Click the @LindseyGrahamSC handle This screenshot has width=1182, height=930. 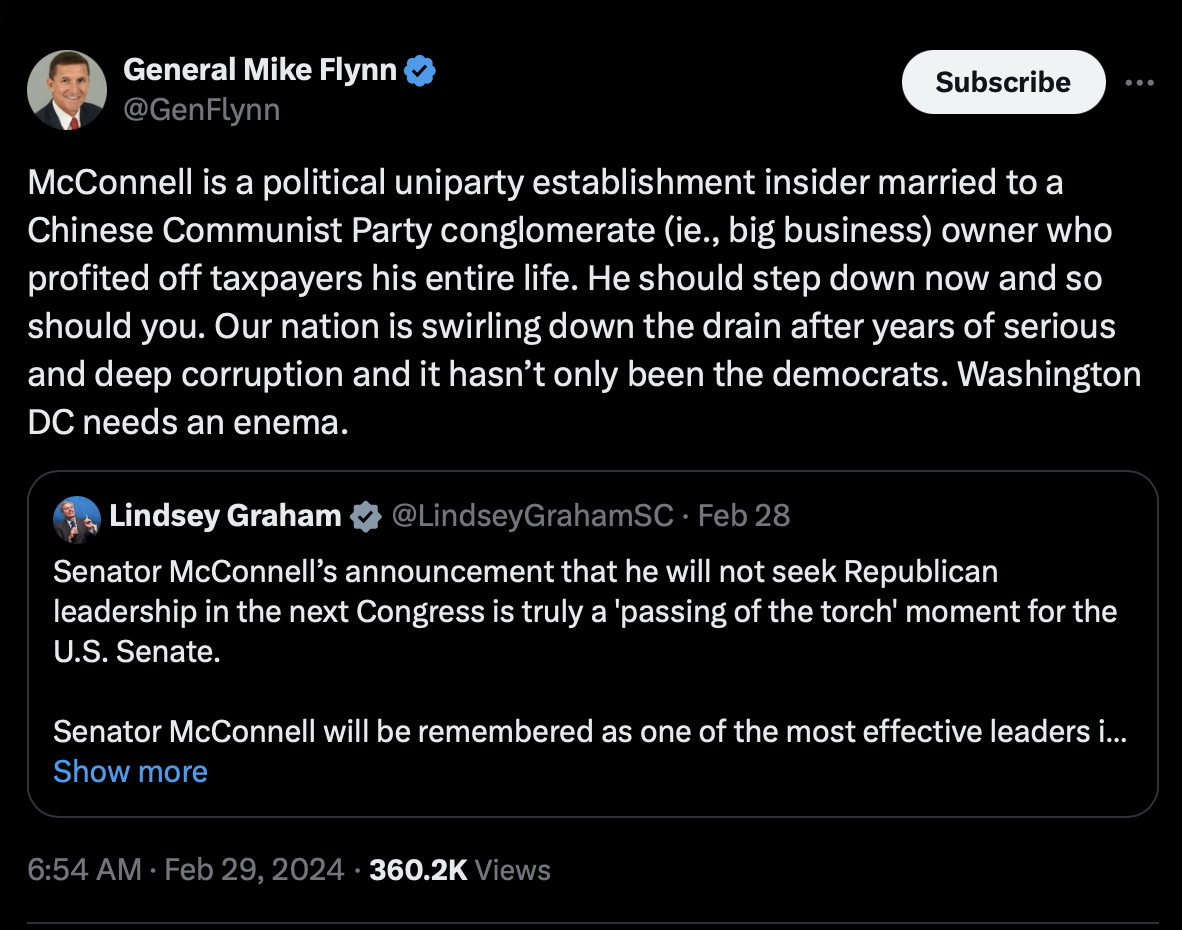pyautogui.click(x=532, y=516)
